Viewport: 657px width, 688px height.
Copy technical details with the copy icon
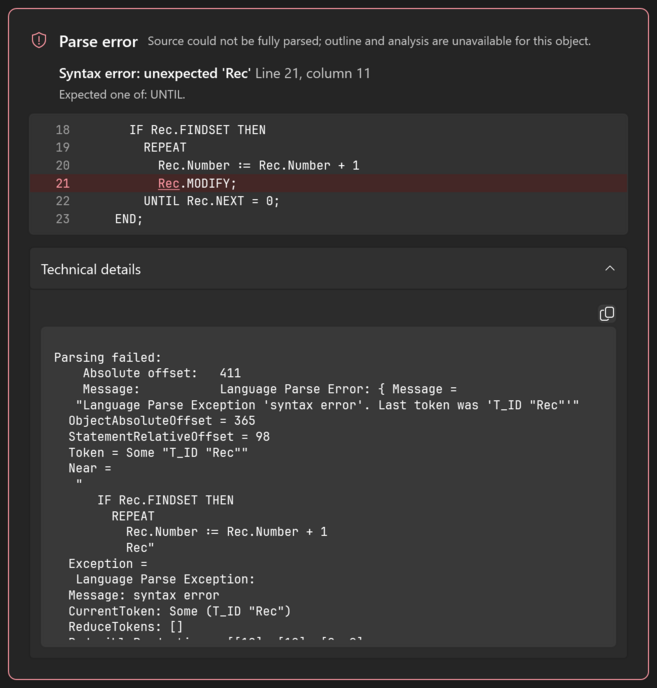(x=607, y=314)
